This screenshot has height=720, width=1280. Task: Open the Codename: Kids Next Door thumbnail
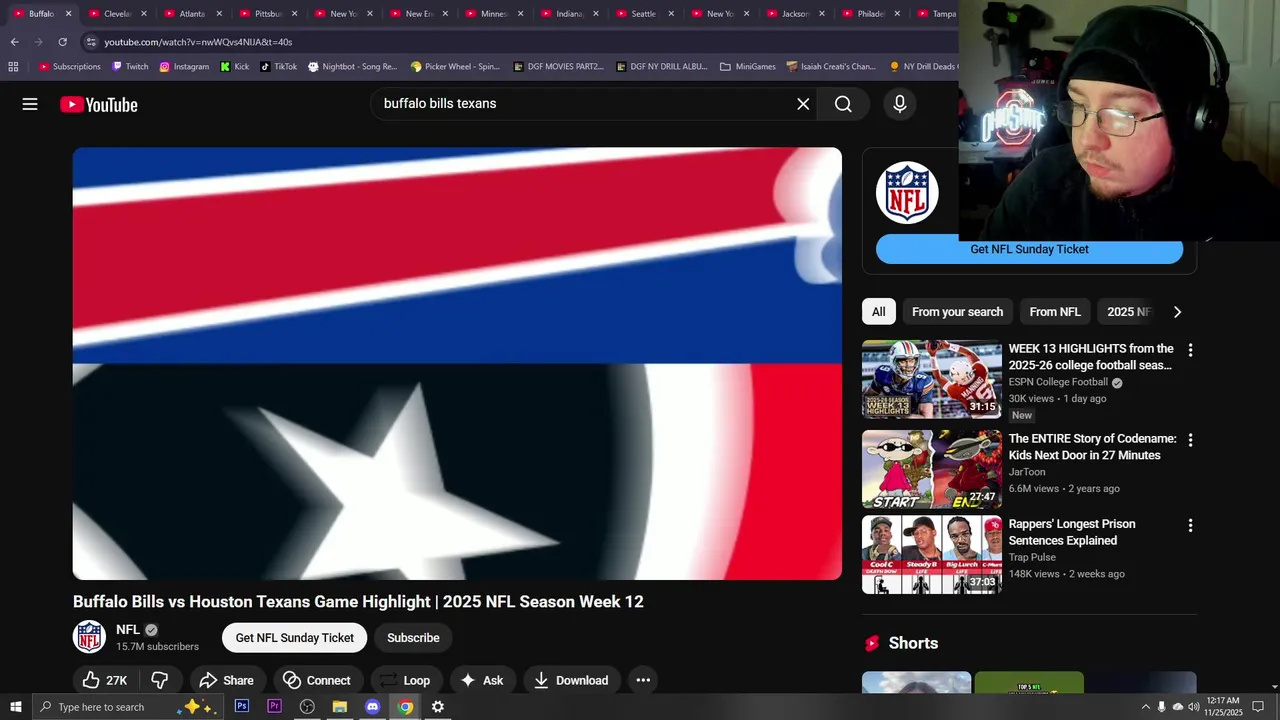(931, 469)
